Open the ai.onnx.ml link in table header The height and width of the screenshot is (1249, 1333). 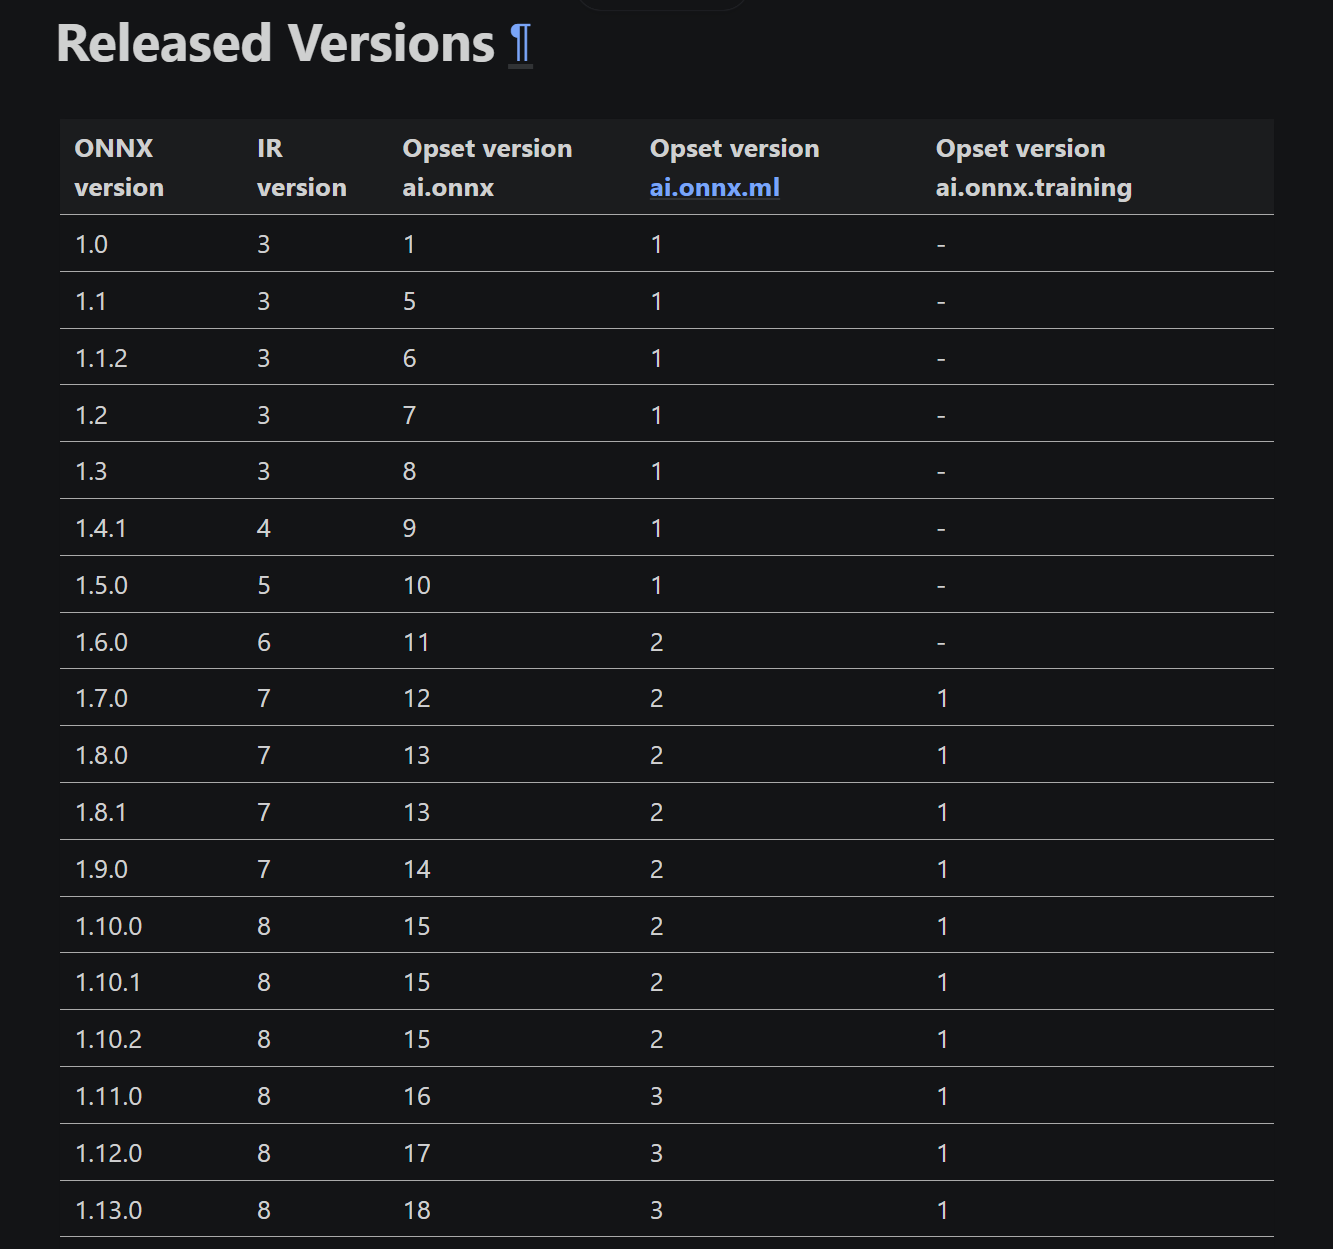click(714, 187)
